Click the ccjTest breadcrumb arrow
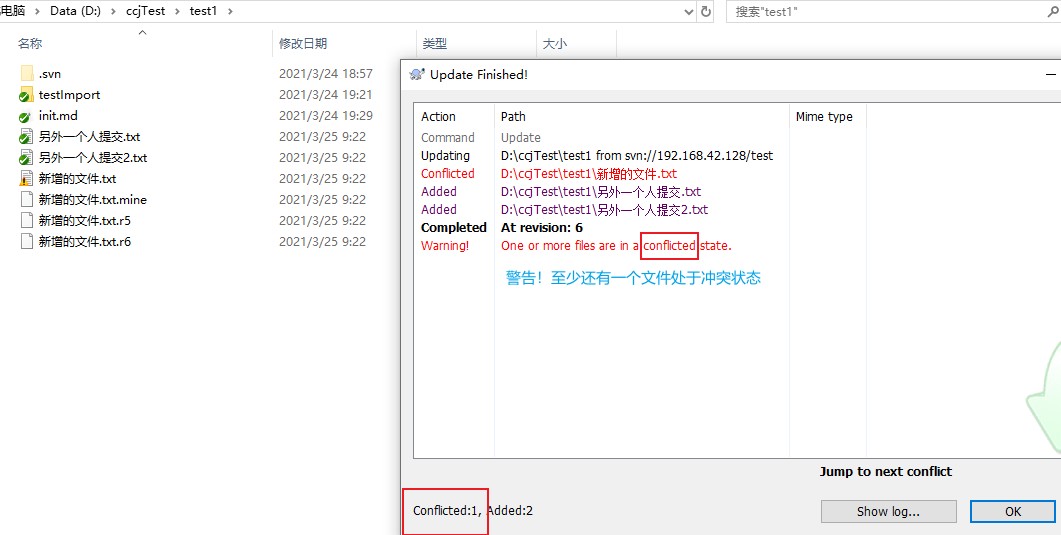Image resolution: width=1061 pixels, height=535 pixels. click(179, 11)
